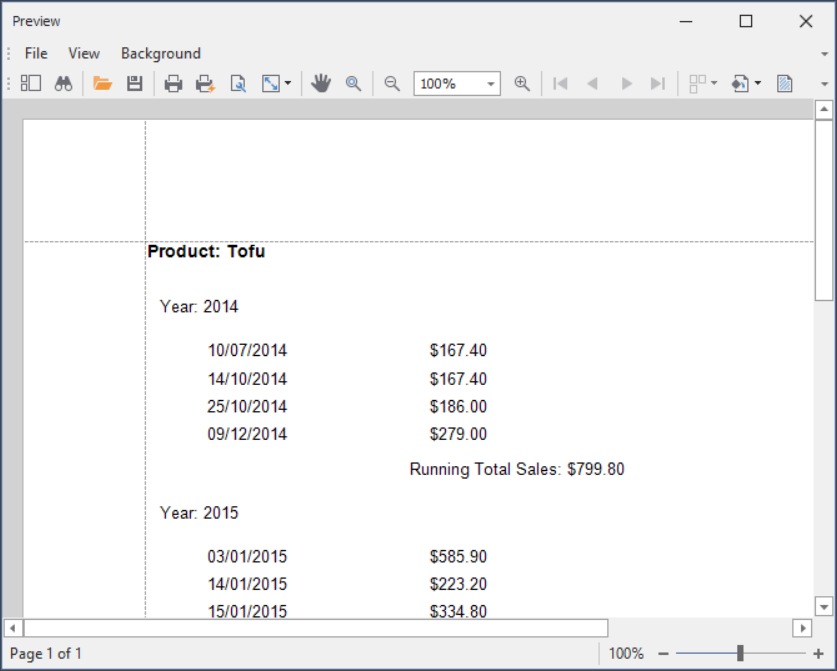Click the Scale icon
This screenshot has height=671, width=837.
(x=271, y=84)
